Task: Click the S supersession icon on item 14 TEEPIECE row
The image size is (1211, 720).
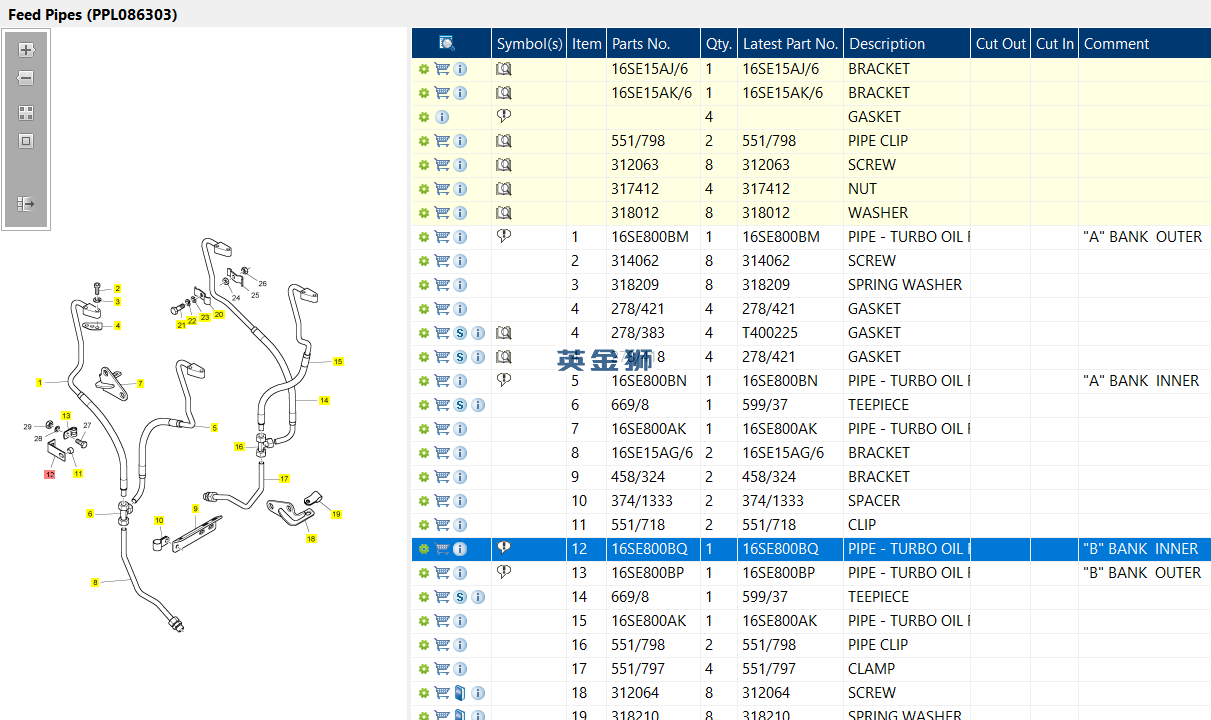Action: (460, 597)
